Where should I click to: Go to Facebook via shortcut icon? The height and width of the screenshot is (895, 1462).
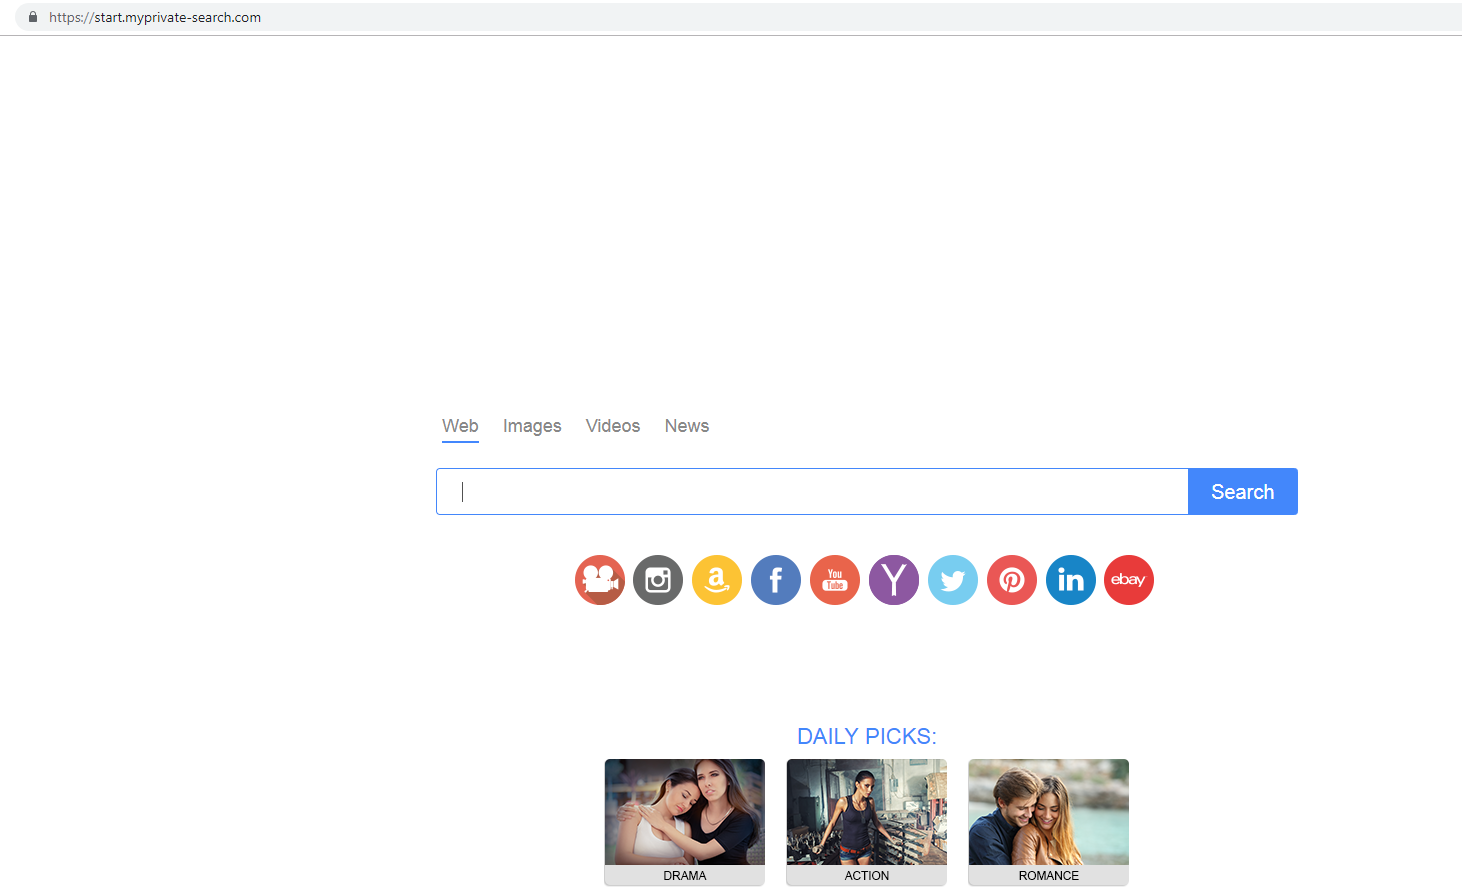point(776,580)
